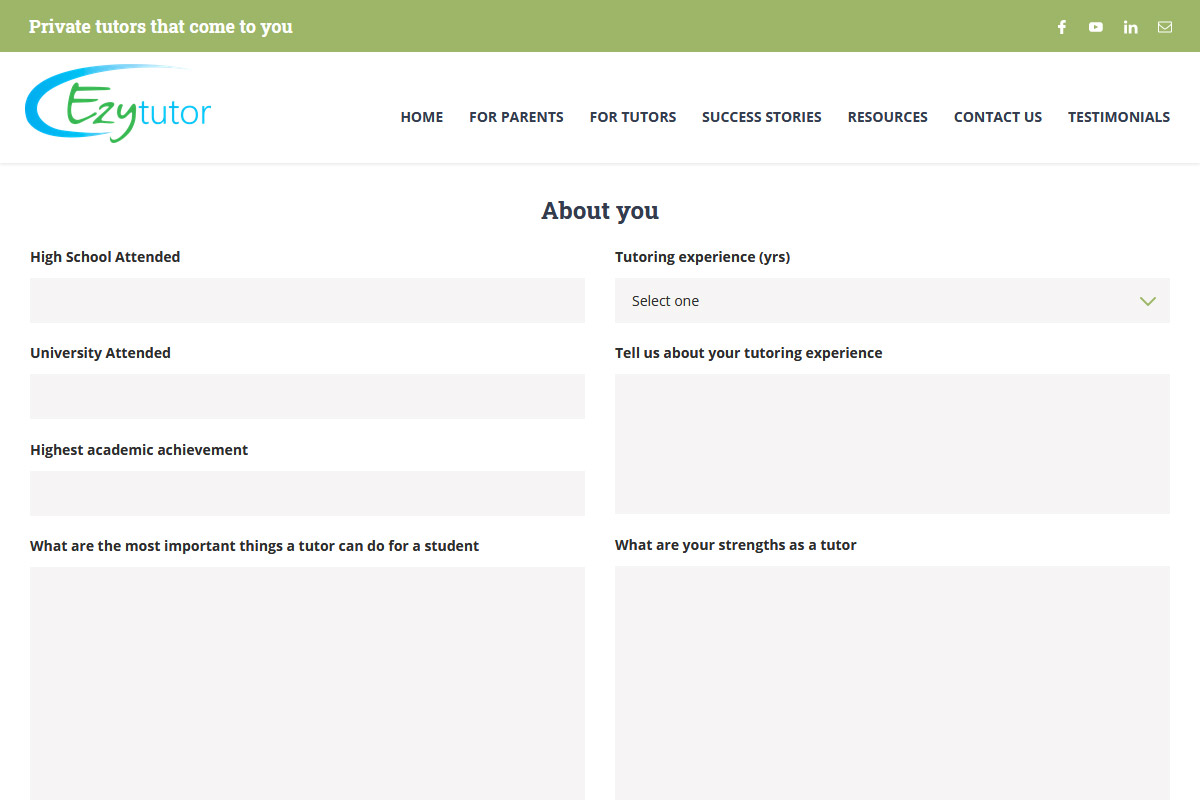
Task: Click the Ezytutor logo
Action: (118, 105)
